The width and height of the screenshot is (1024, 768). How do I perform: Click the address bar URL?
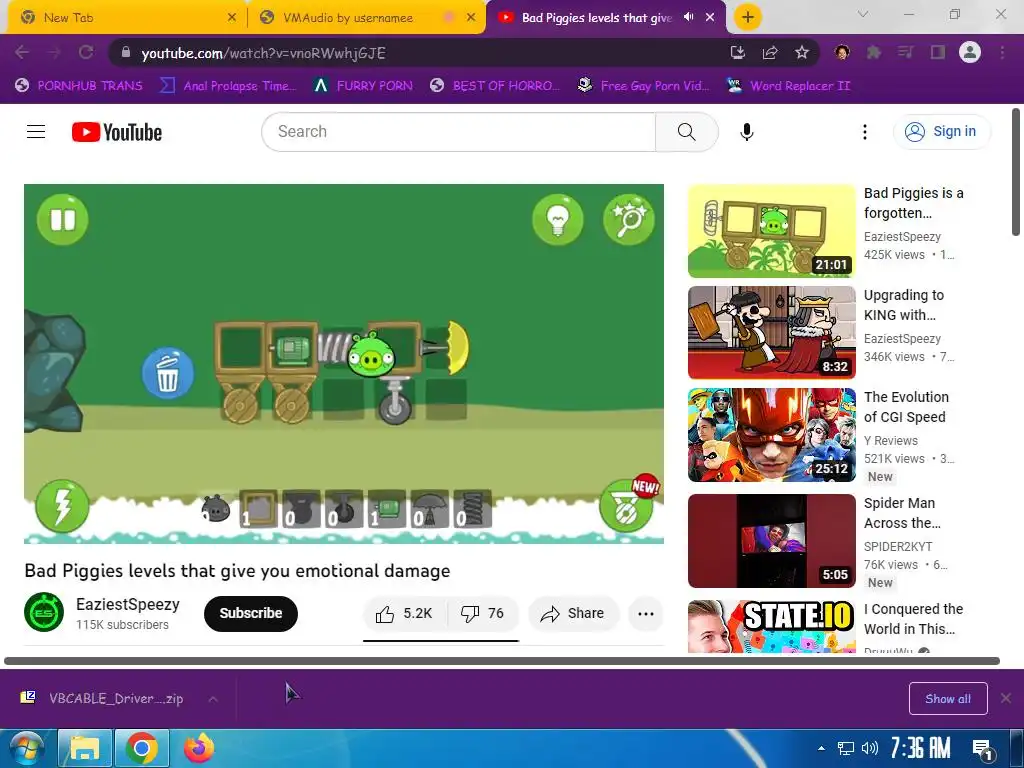[x=263, y=53]
